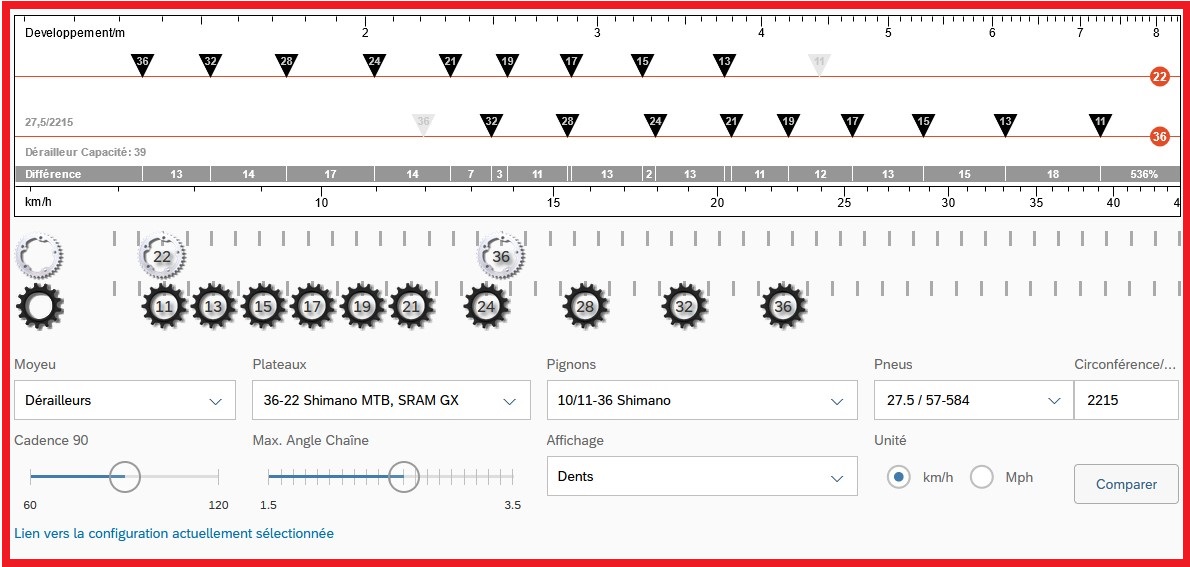Click the 28-tooth sprocket icon
This screenshot has height=567, width=1190.
pos(585,307)
